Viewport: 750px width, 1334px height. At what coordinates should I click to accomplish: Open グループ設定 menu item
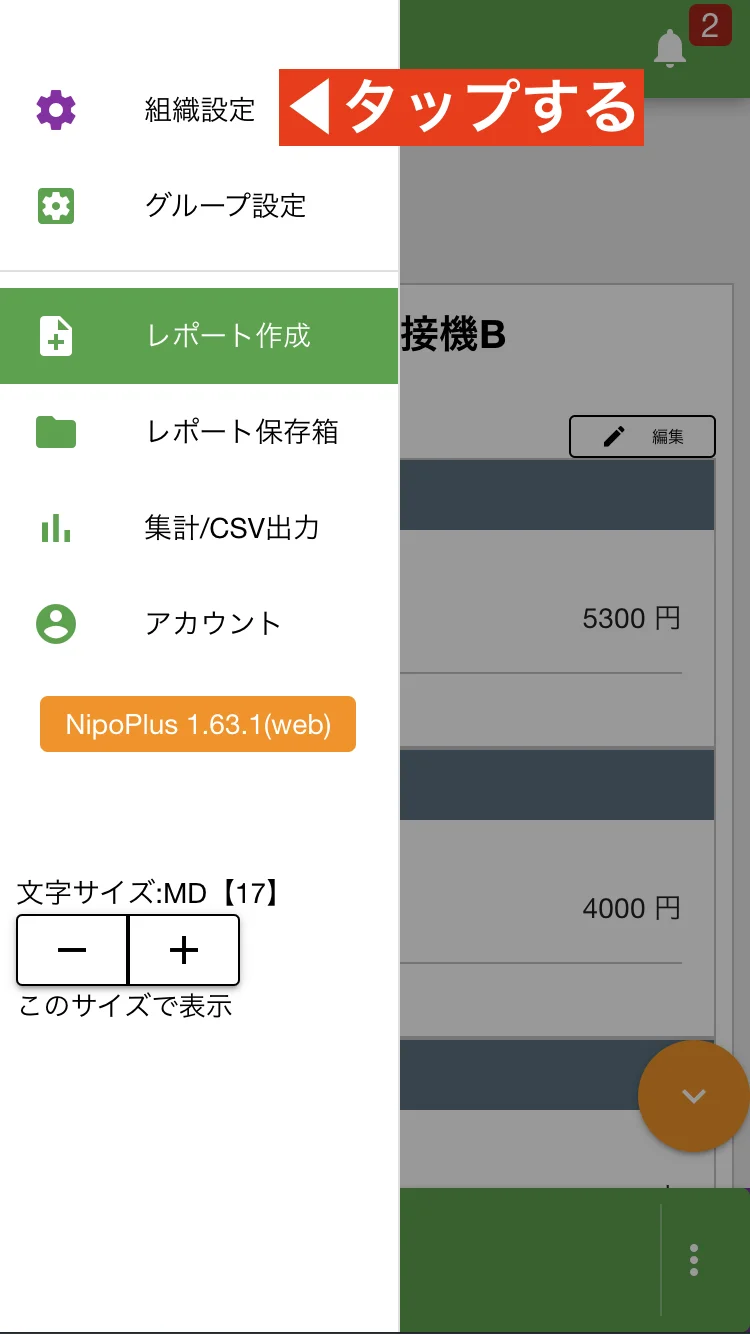(x=225, y=206)
